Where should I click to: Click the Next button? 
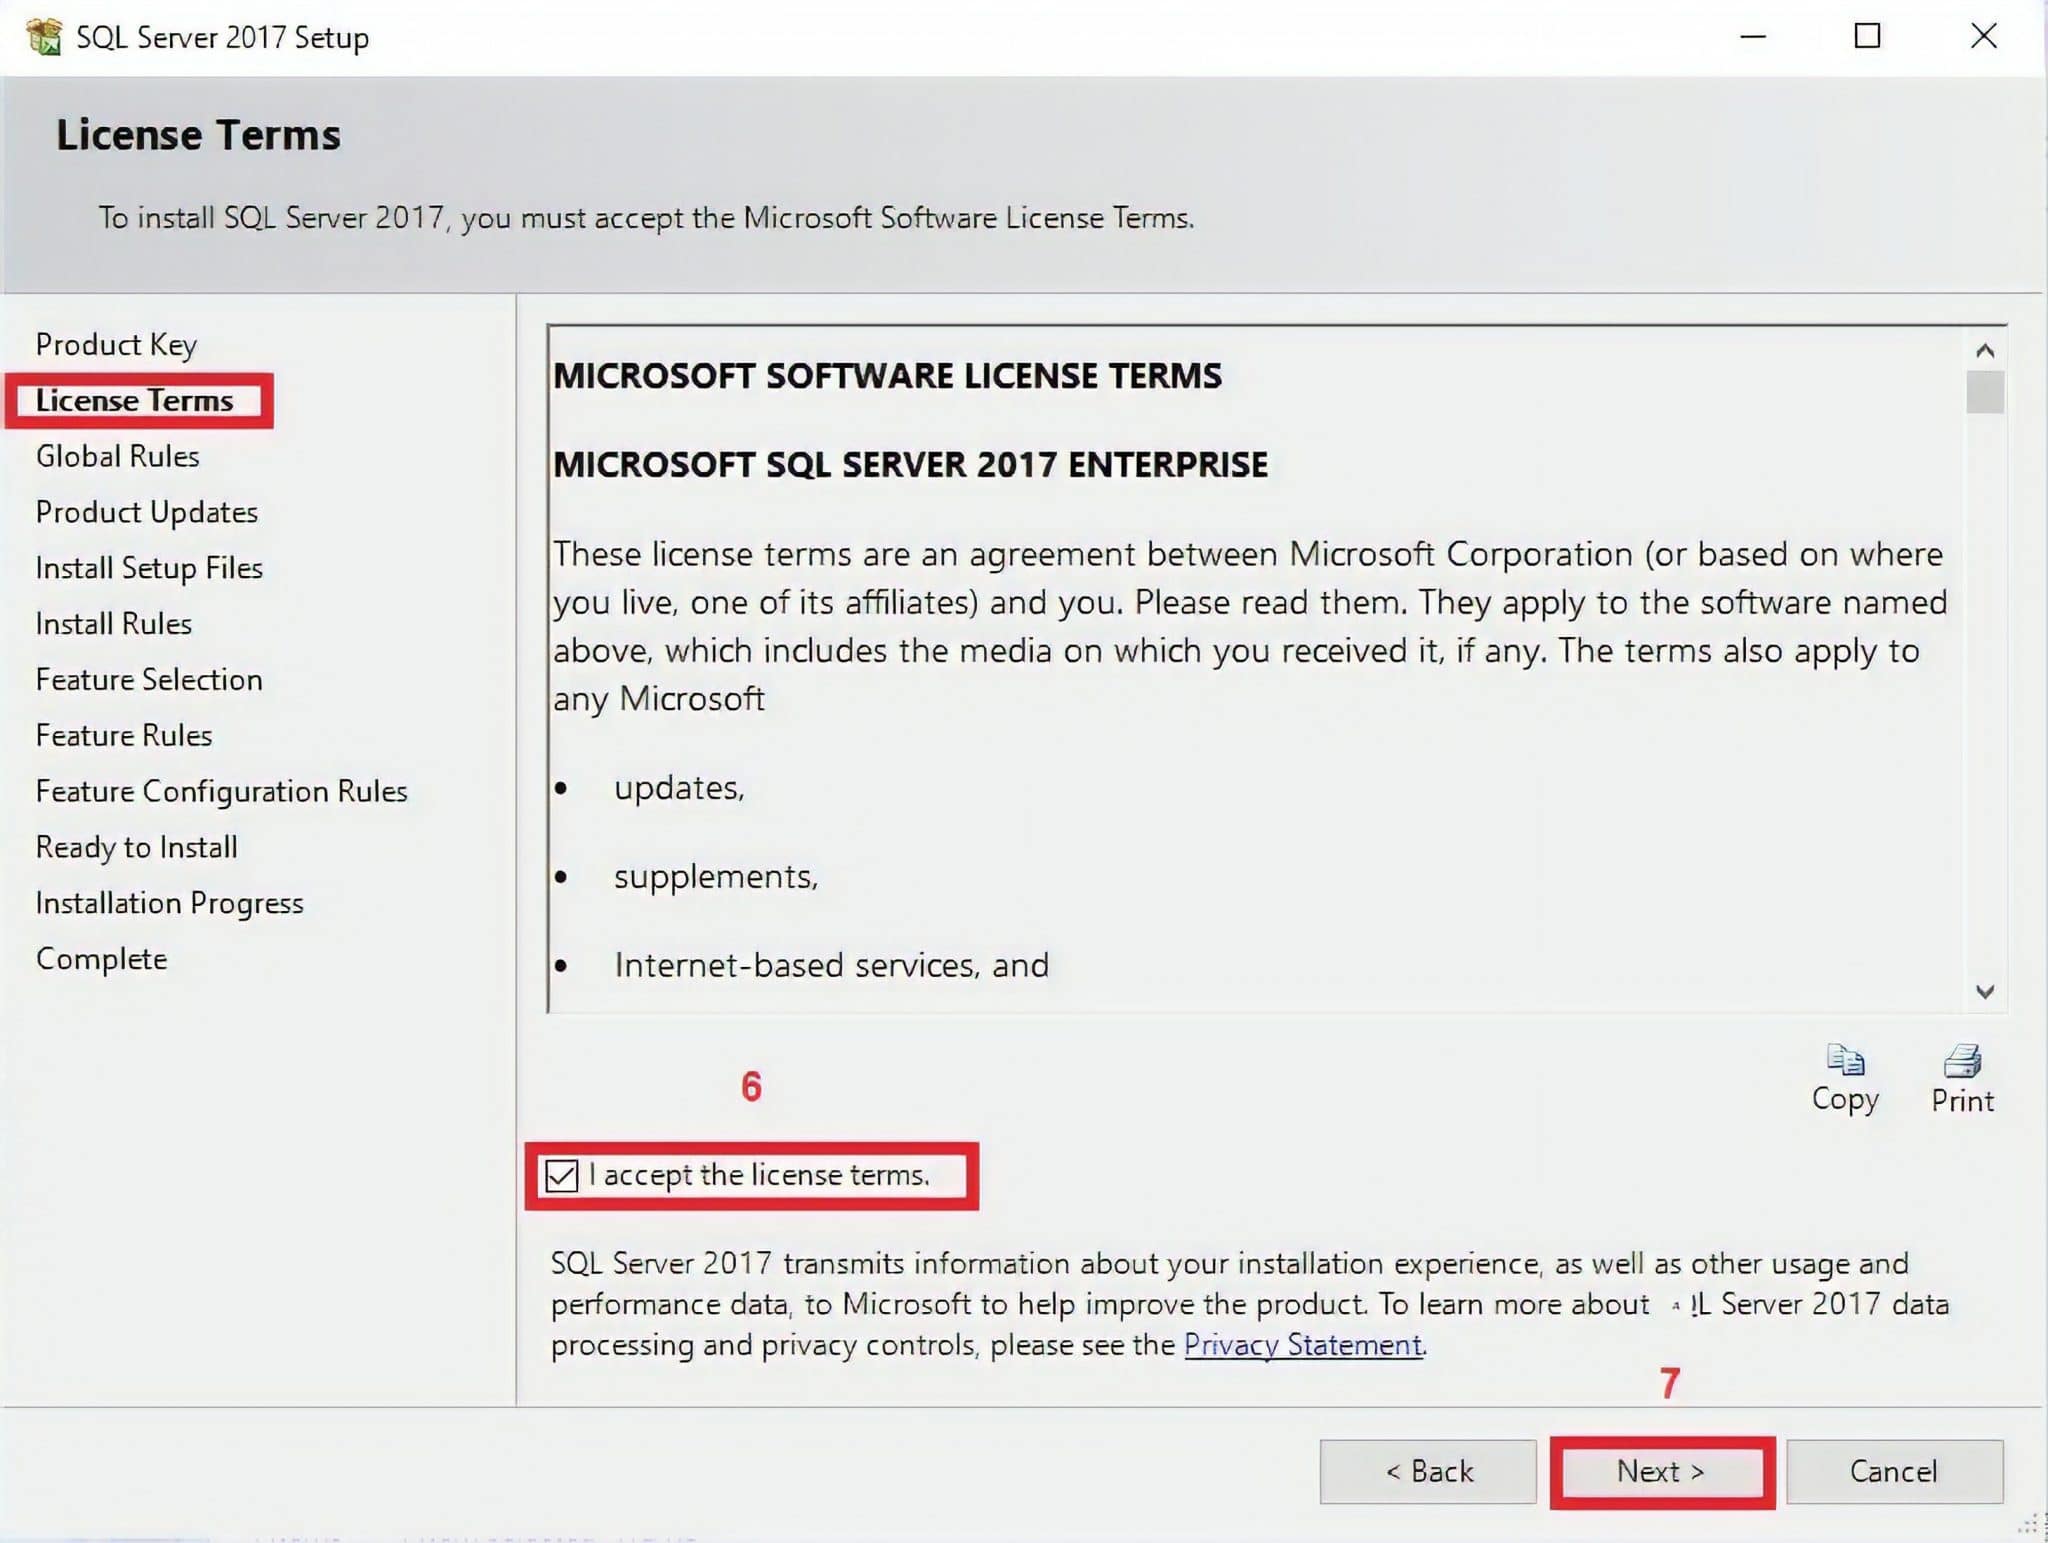(x=1661, y=1471)
